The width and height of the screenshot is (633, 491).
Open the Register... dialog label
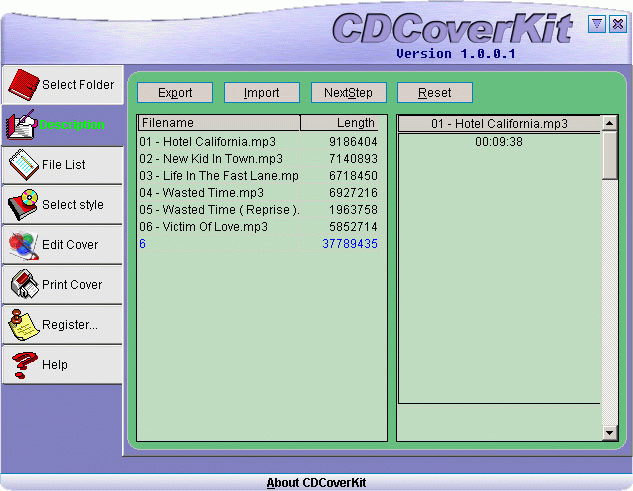tap(70, 325)
